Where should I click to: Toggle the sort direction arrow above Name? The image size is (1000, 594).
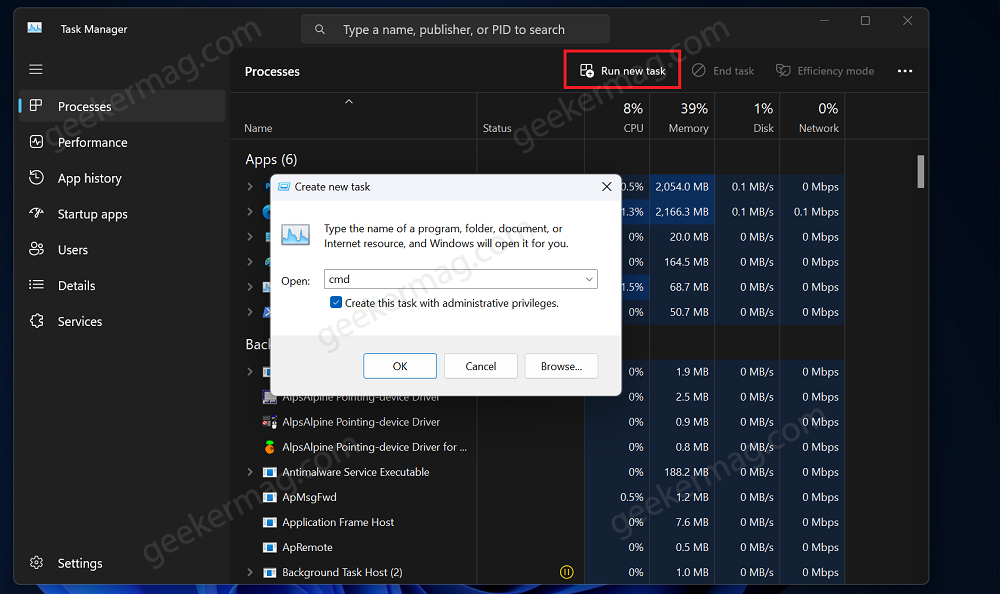349,101
